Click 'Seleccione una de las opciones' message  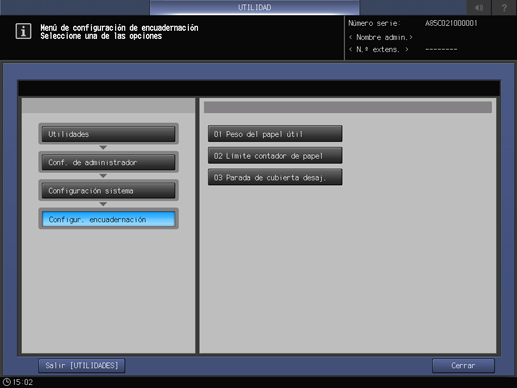[101, 36]
